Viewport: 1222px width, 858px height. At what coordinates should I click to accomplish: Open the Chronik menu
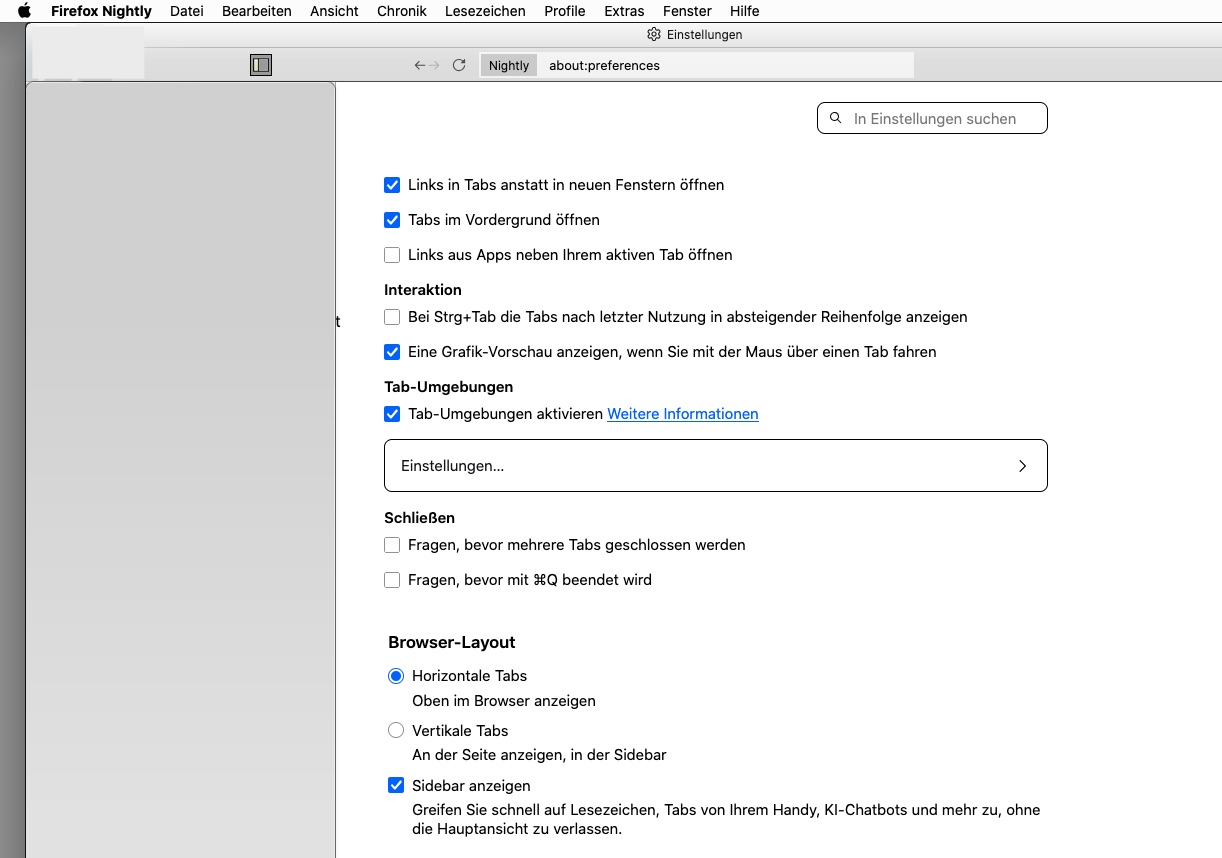click(402, 11)
